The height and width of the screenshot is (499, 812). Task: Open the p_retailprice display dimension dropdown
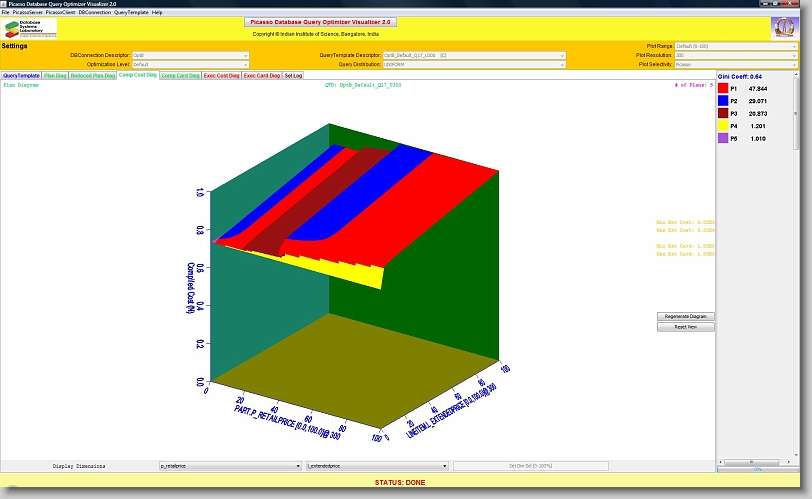coord(230,466)
